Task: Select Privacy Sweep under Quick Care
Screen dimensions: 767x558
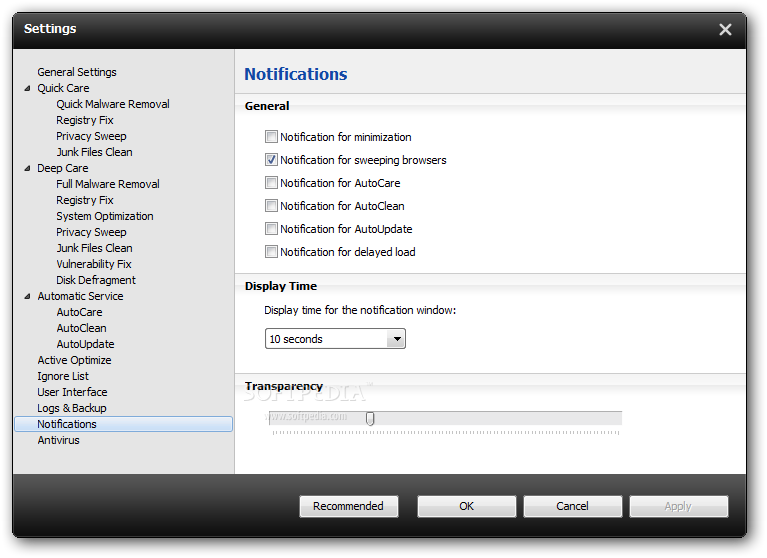Action: tap(91, 136)
